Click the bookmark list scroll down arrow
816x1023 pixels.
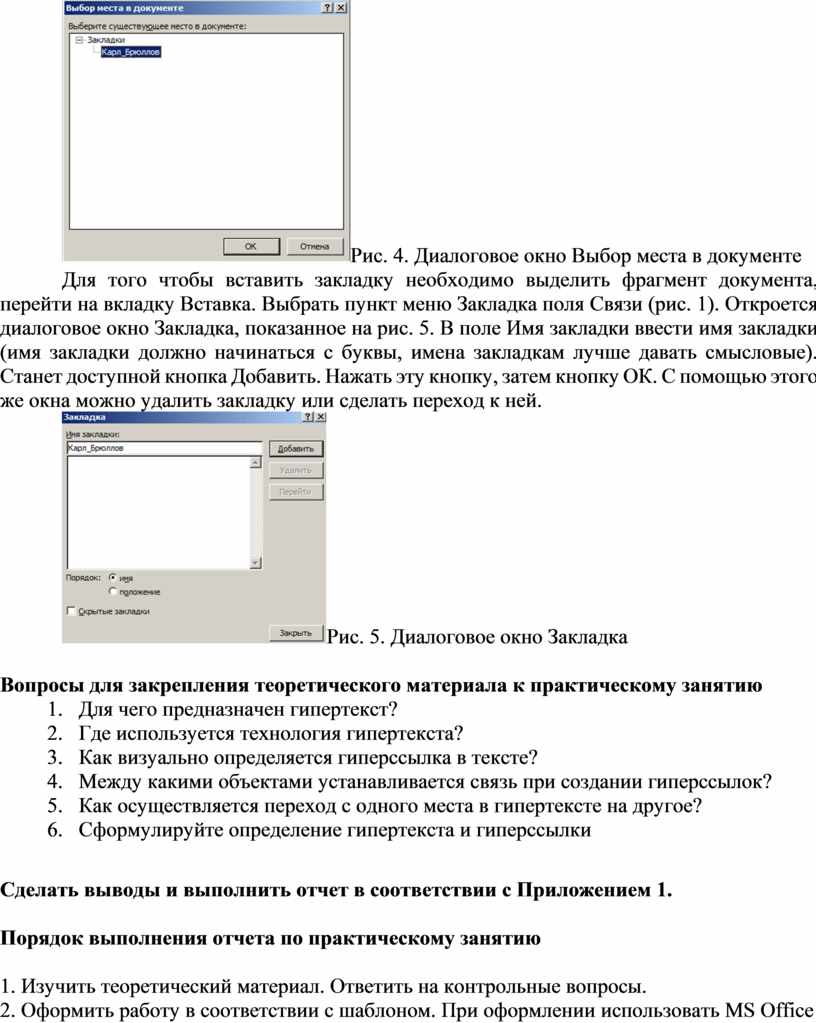pyautogui.click(x=256, y=562)
